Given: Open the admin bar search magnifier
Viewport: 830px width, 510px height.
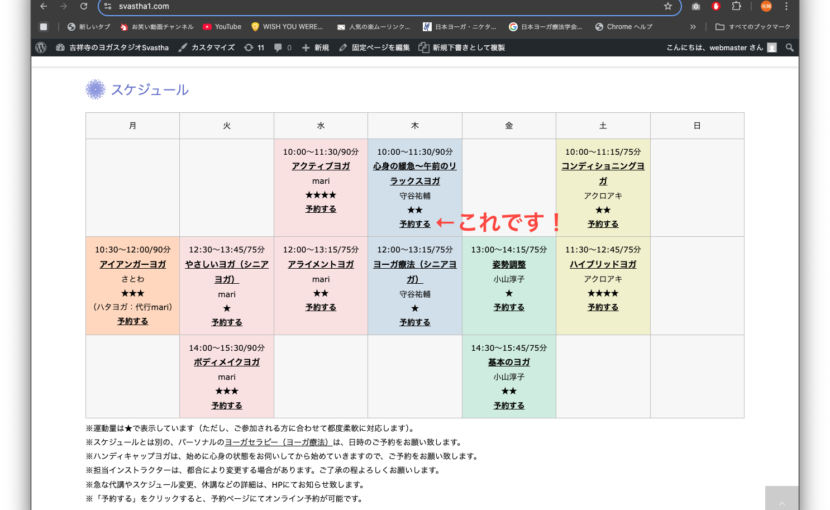Looking at the screenshot, I should click(789, 47).
